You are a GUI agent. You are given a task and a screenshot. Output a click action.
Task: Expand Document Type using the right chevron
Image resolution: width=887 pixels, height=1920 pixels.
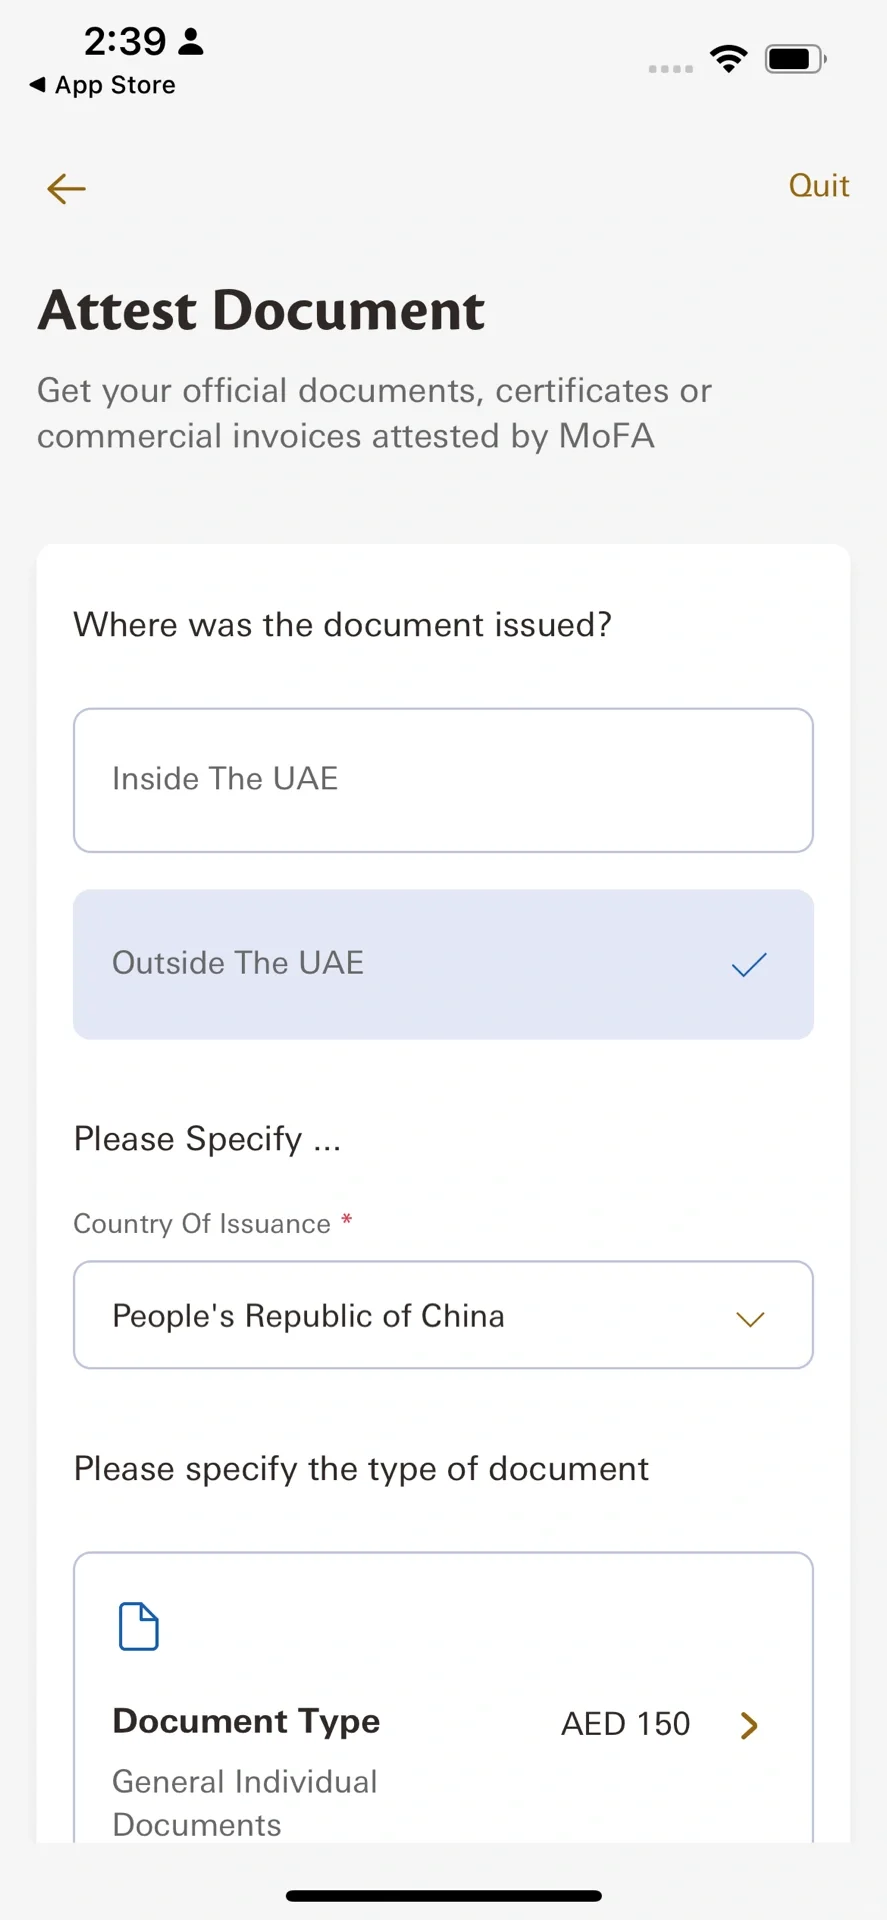point(749,1725)
